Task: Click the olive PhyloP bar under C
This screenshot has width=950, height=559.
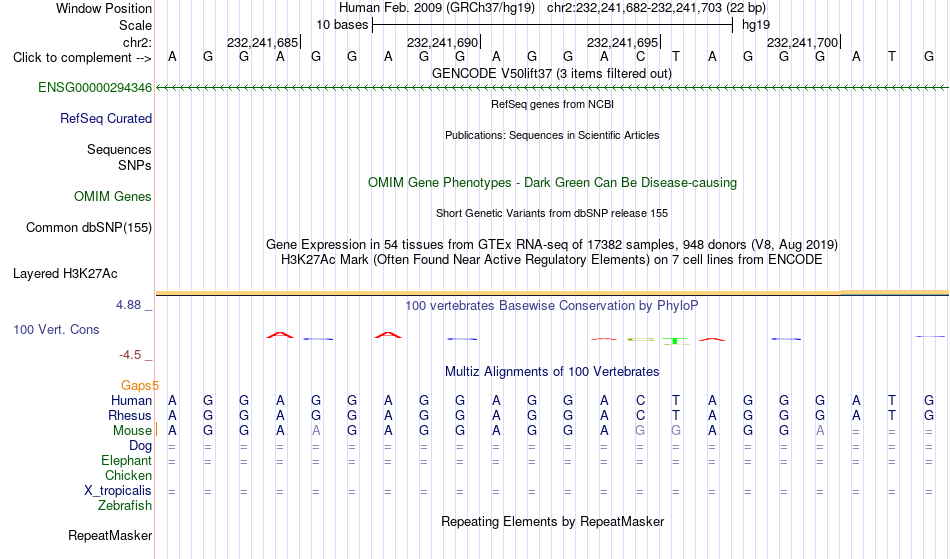Action: tap(640, 340)
